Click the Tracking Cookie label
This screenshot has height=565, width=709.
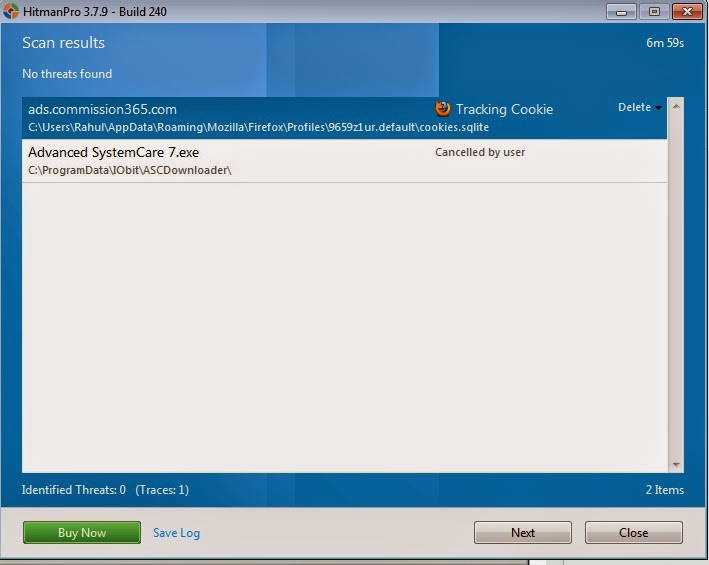[x=504, y=109]
